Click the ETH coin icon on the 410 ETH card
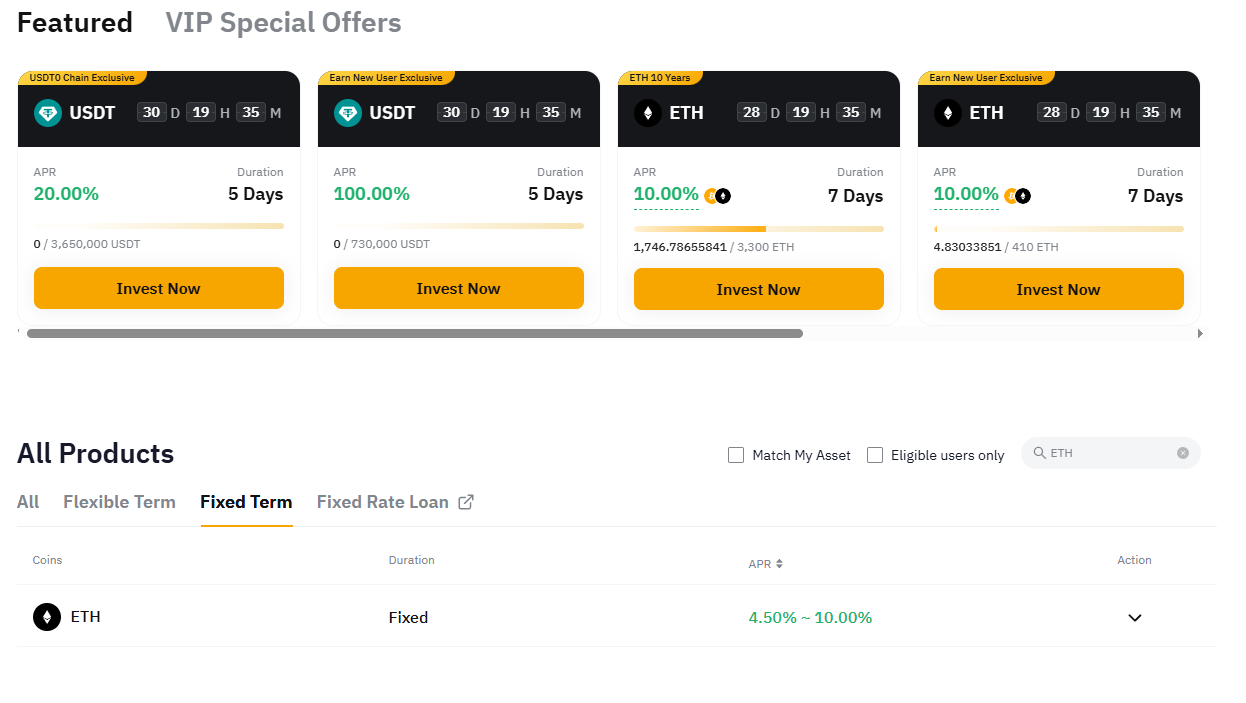Screen dimensions: 1246x703 click(948, 113)
